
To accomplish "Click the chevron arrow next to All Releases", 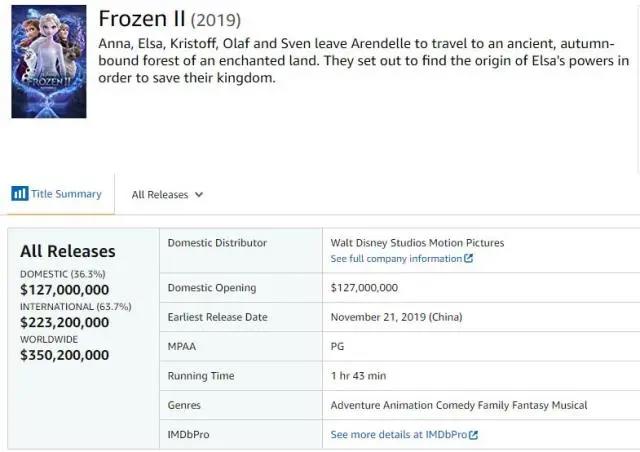I will click(199, 195).
